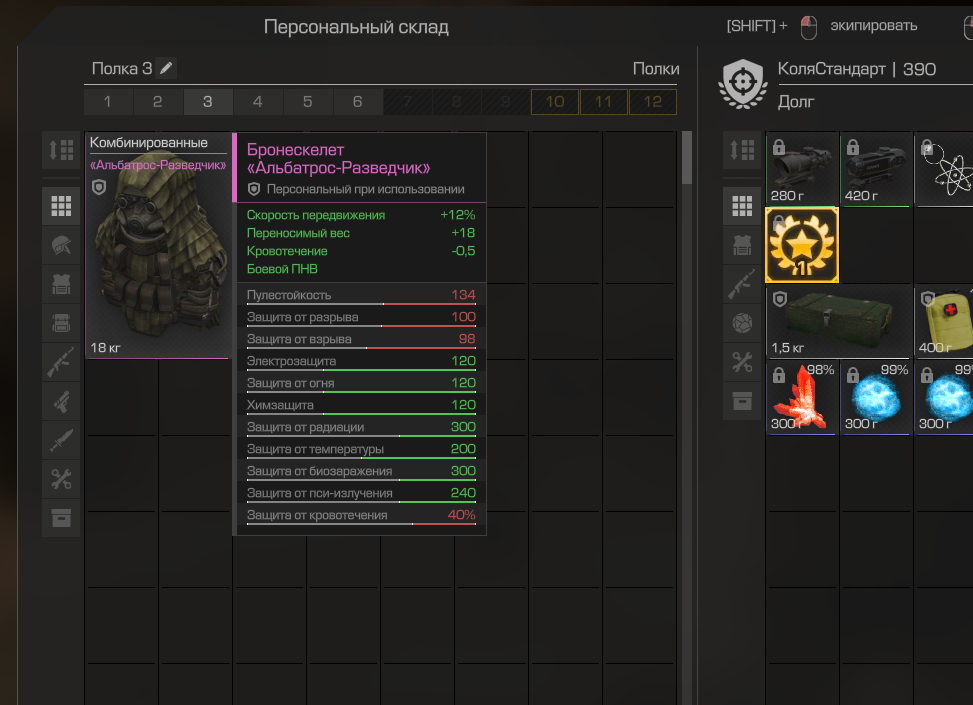Filter warehouse by assault rifle icon
This screenshot has height=705, width=973.
pos(61,362)
